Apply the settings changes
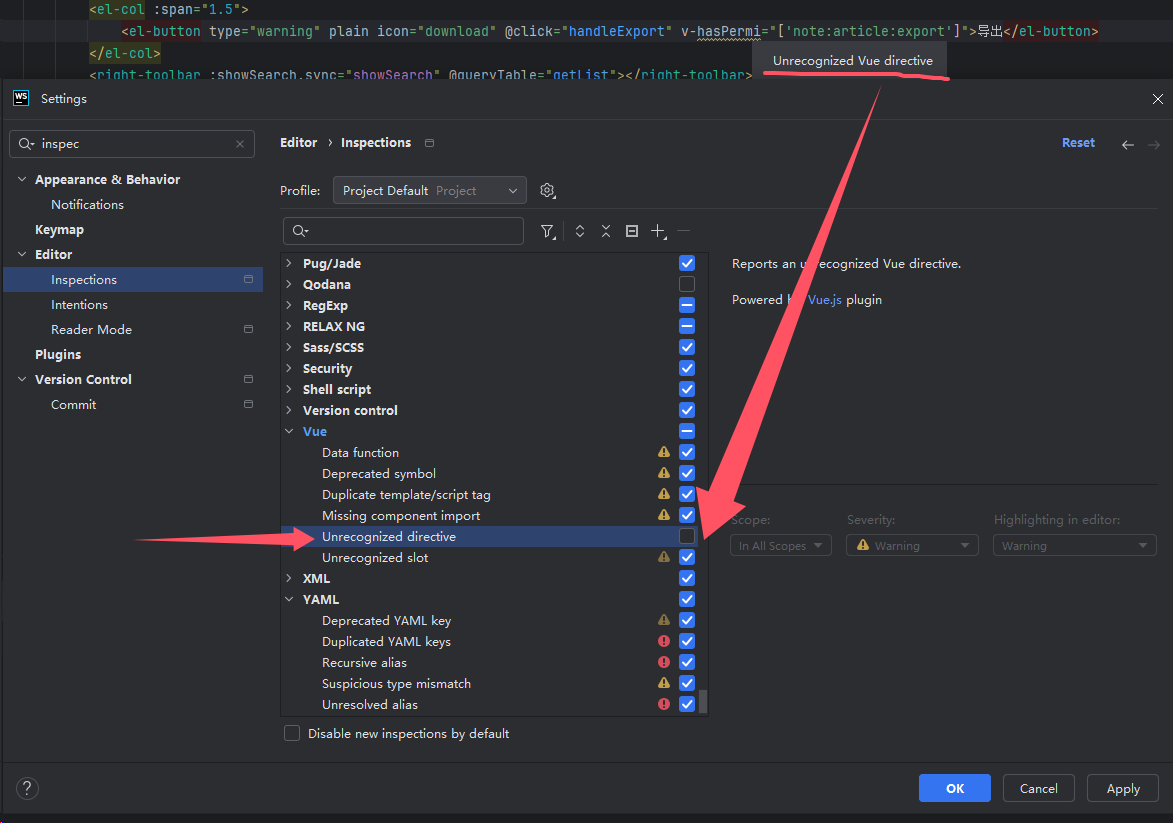This screenshot has height=823, width=1173. tap(1122, 788)
